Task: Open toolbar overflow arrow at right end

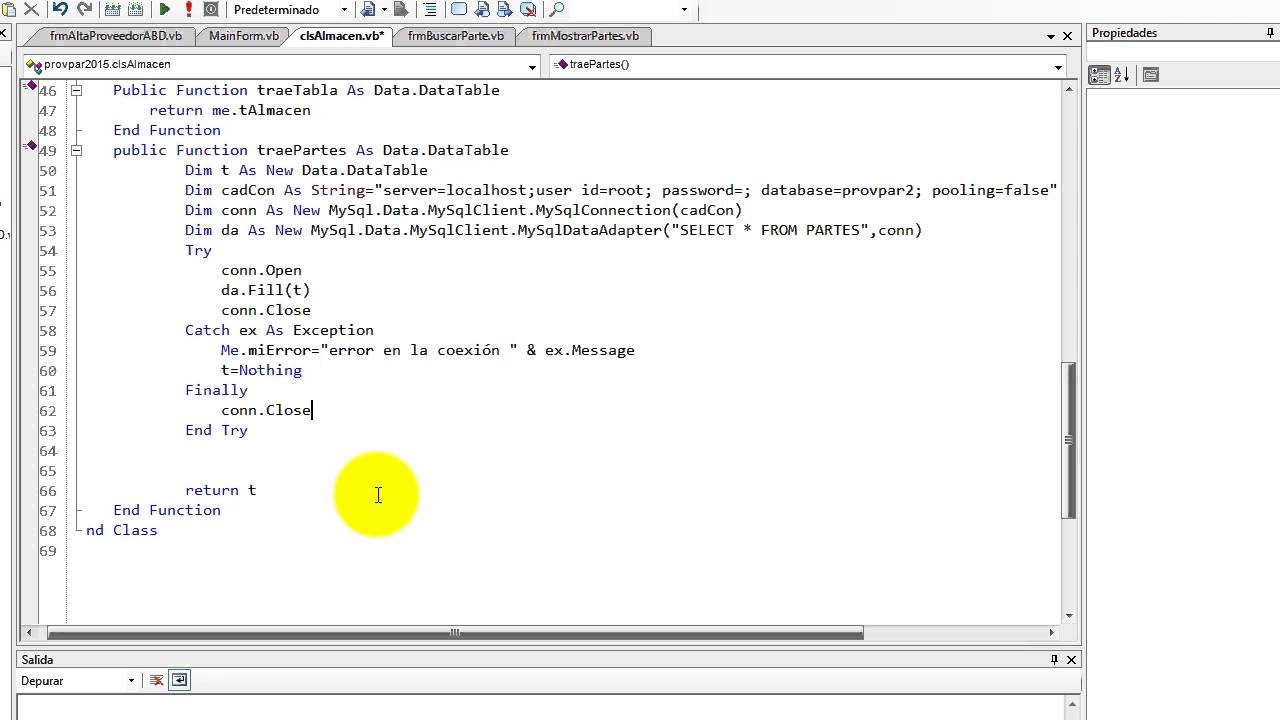Action: (684, 10)
